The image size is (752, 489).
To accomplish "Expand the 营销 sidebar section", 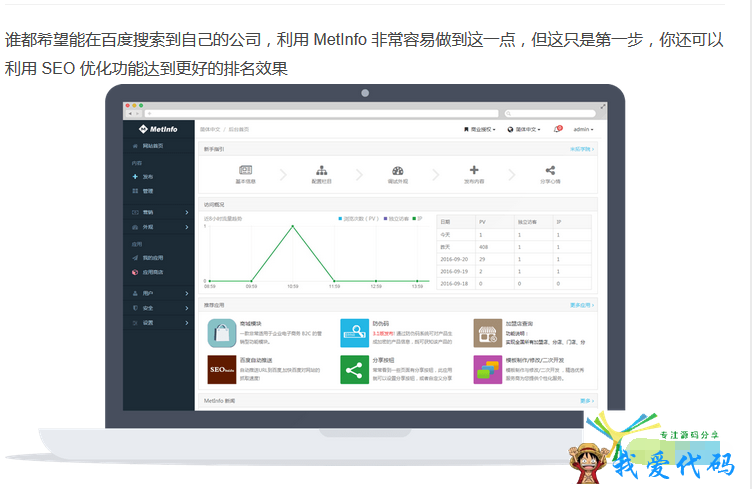I will click(159, 212).
